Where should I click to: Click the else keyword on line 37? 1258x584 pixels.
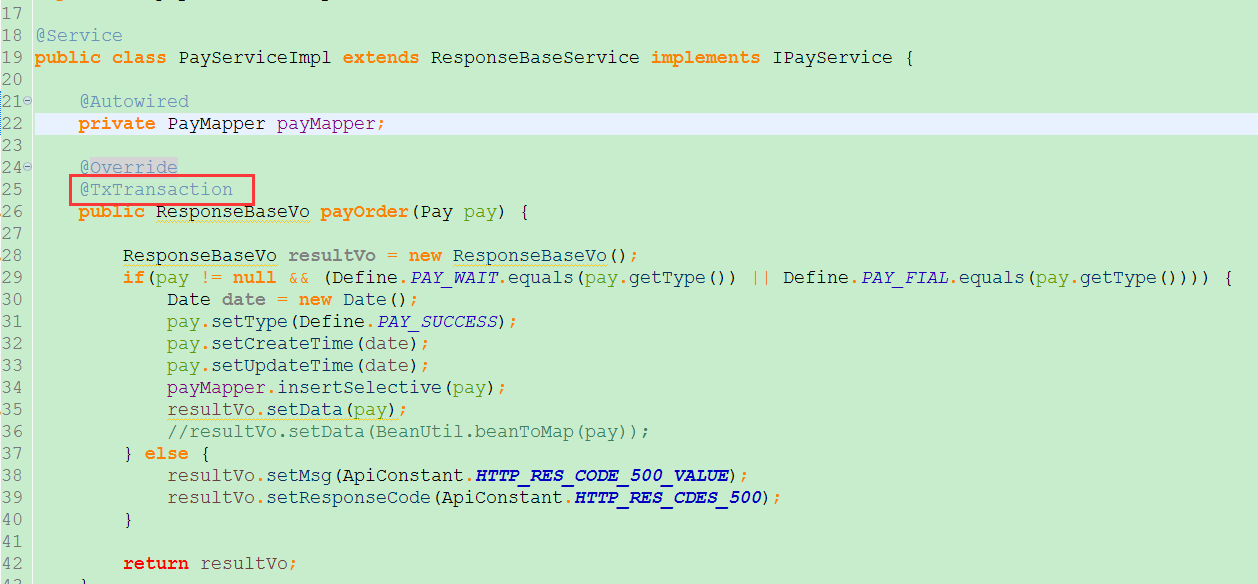167,453
